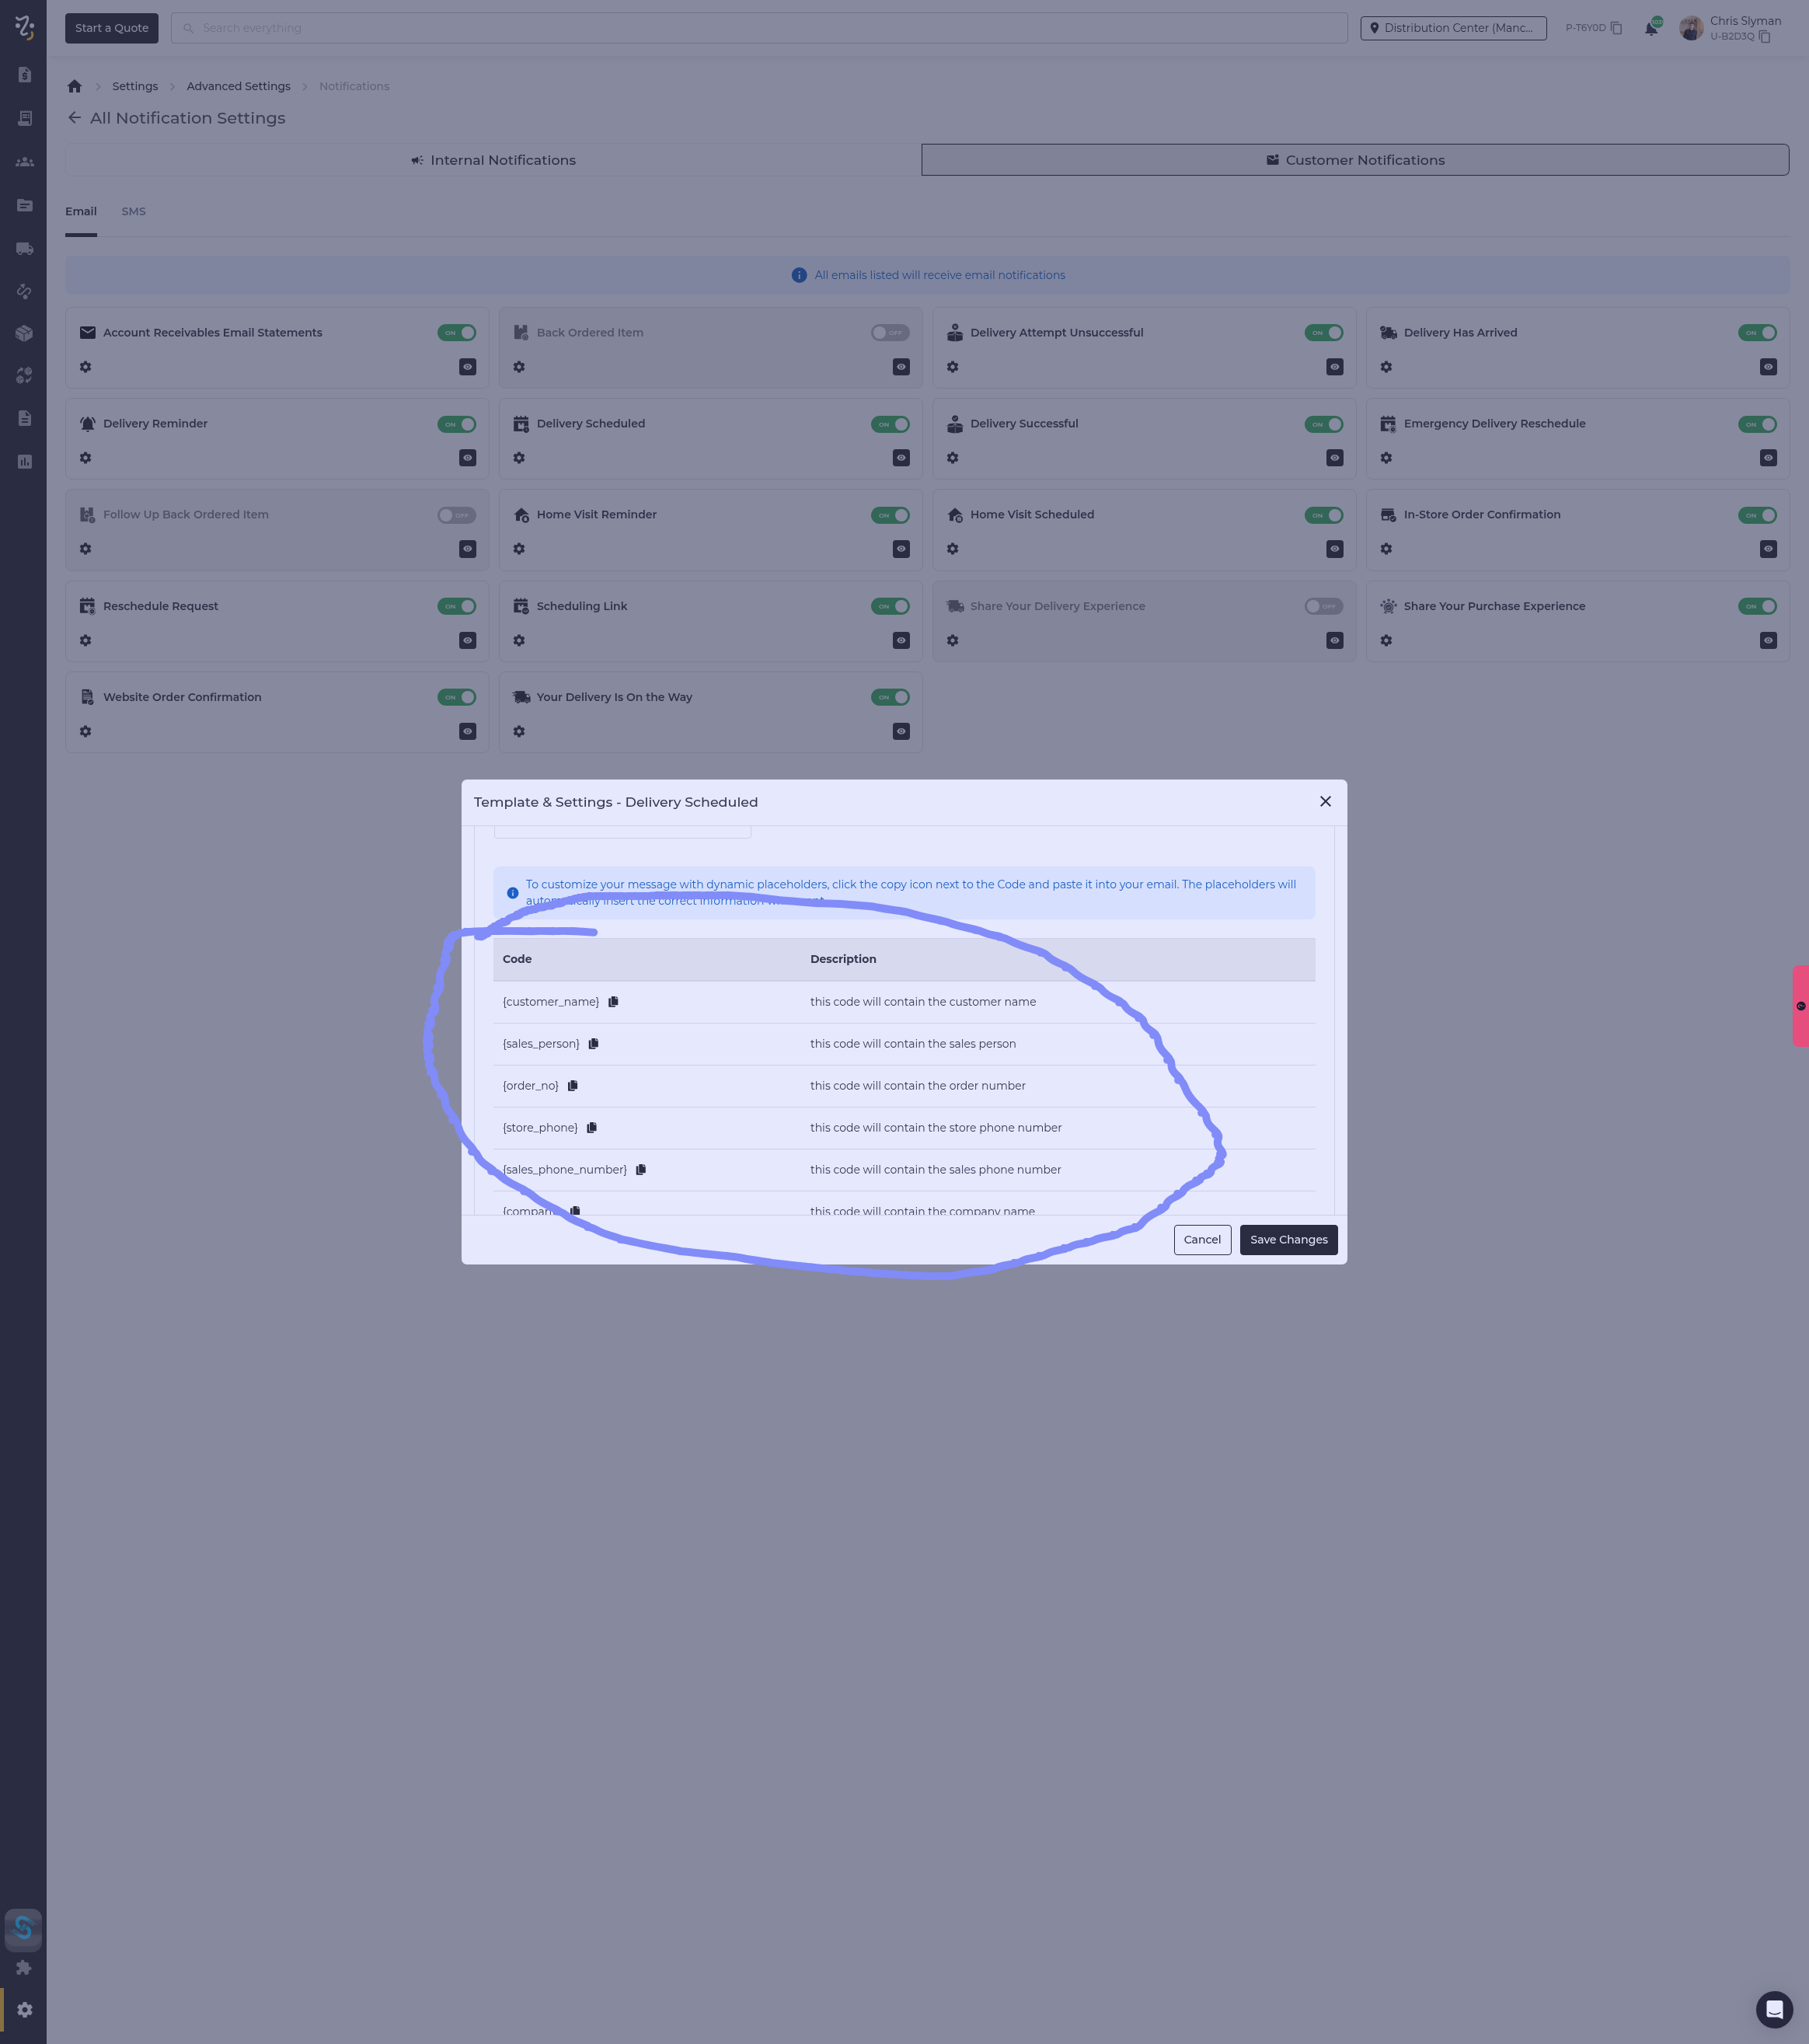Viewport: 1809px width, 2044px height.
Task: Copy the {customer_name} placeholder code
Action: 613,1002
